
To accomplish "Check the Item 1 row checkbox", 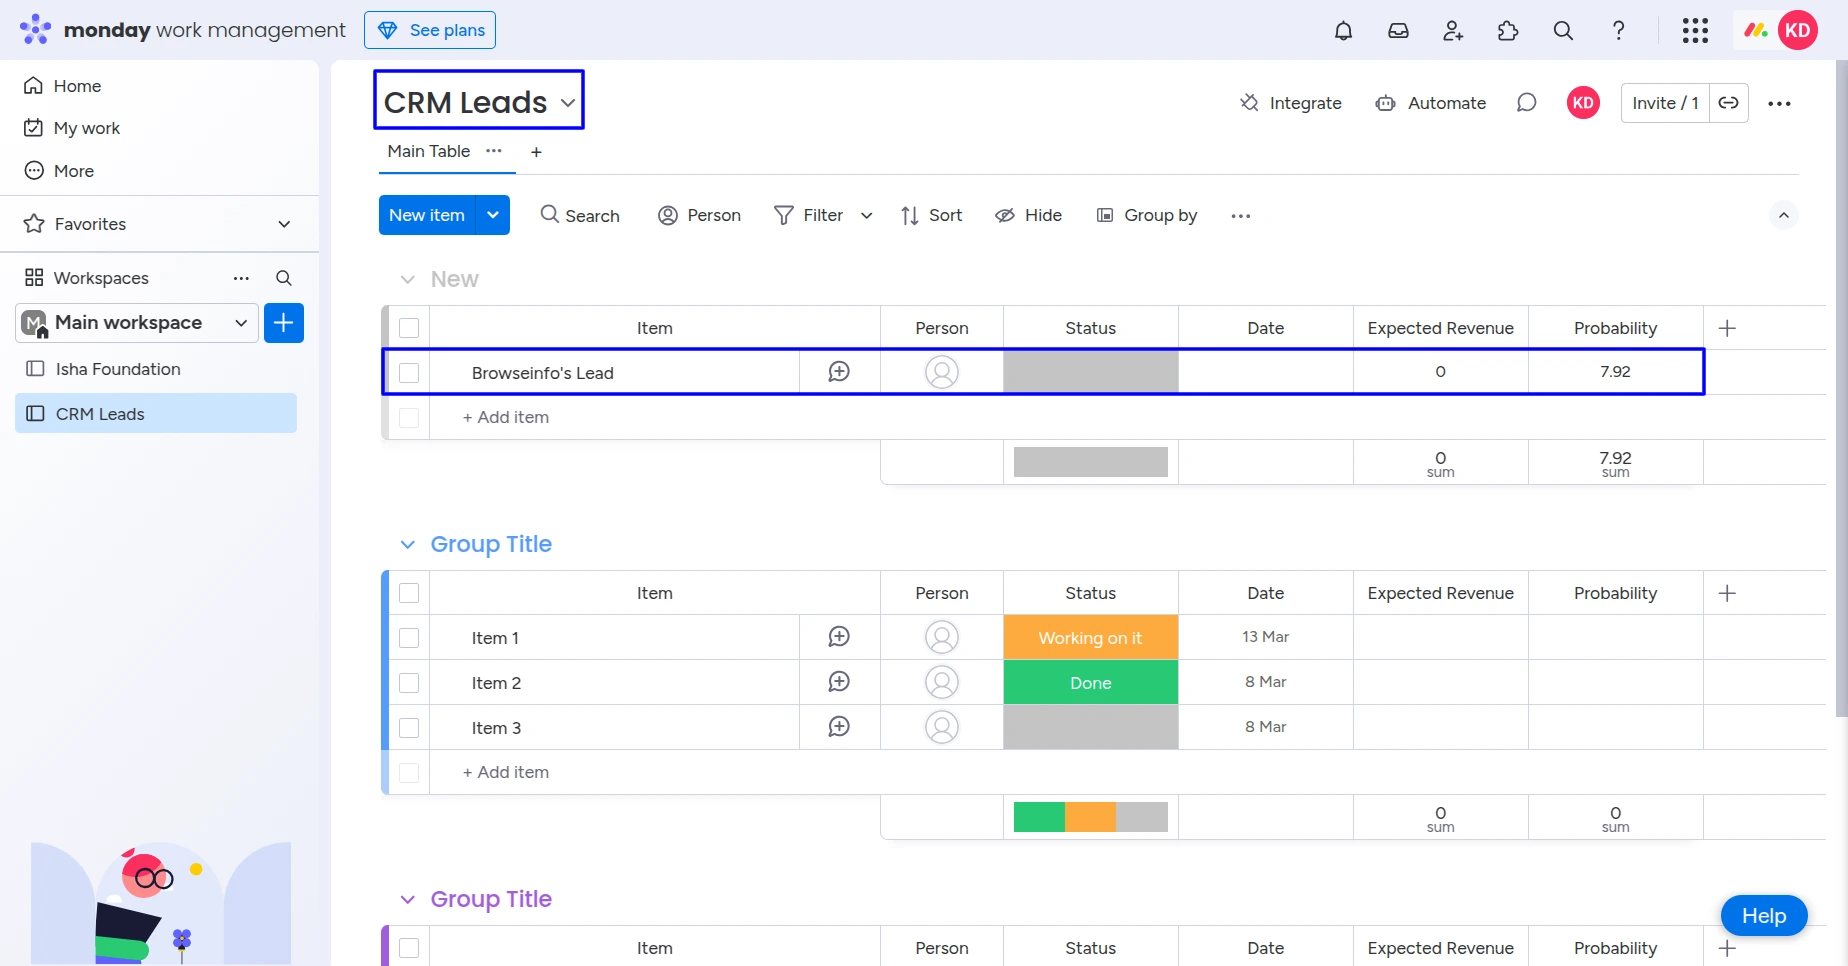I will 409,638.
